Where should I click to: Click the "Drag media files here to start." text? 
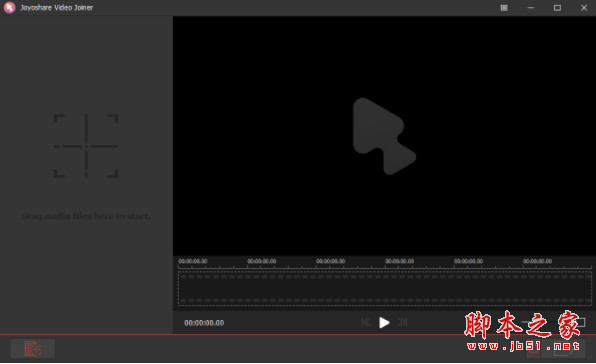86,216
